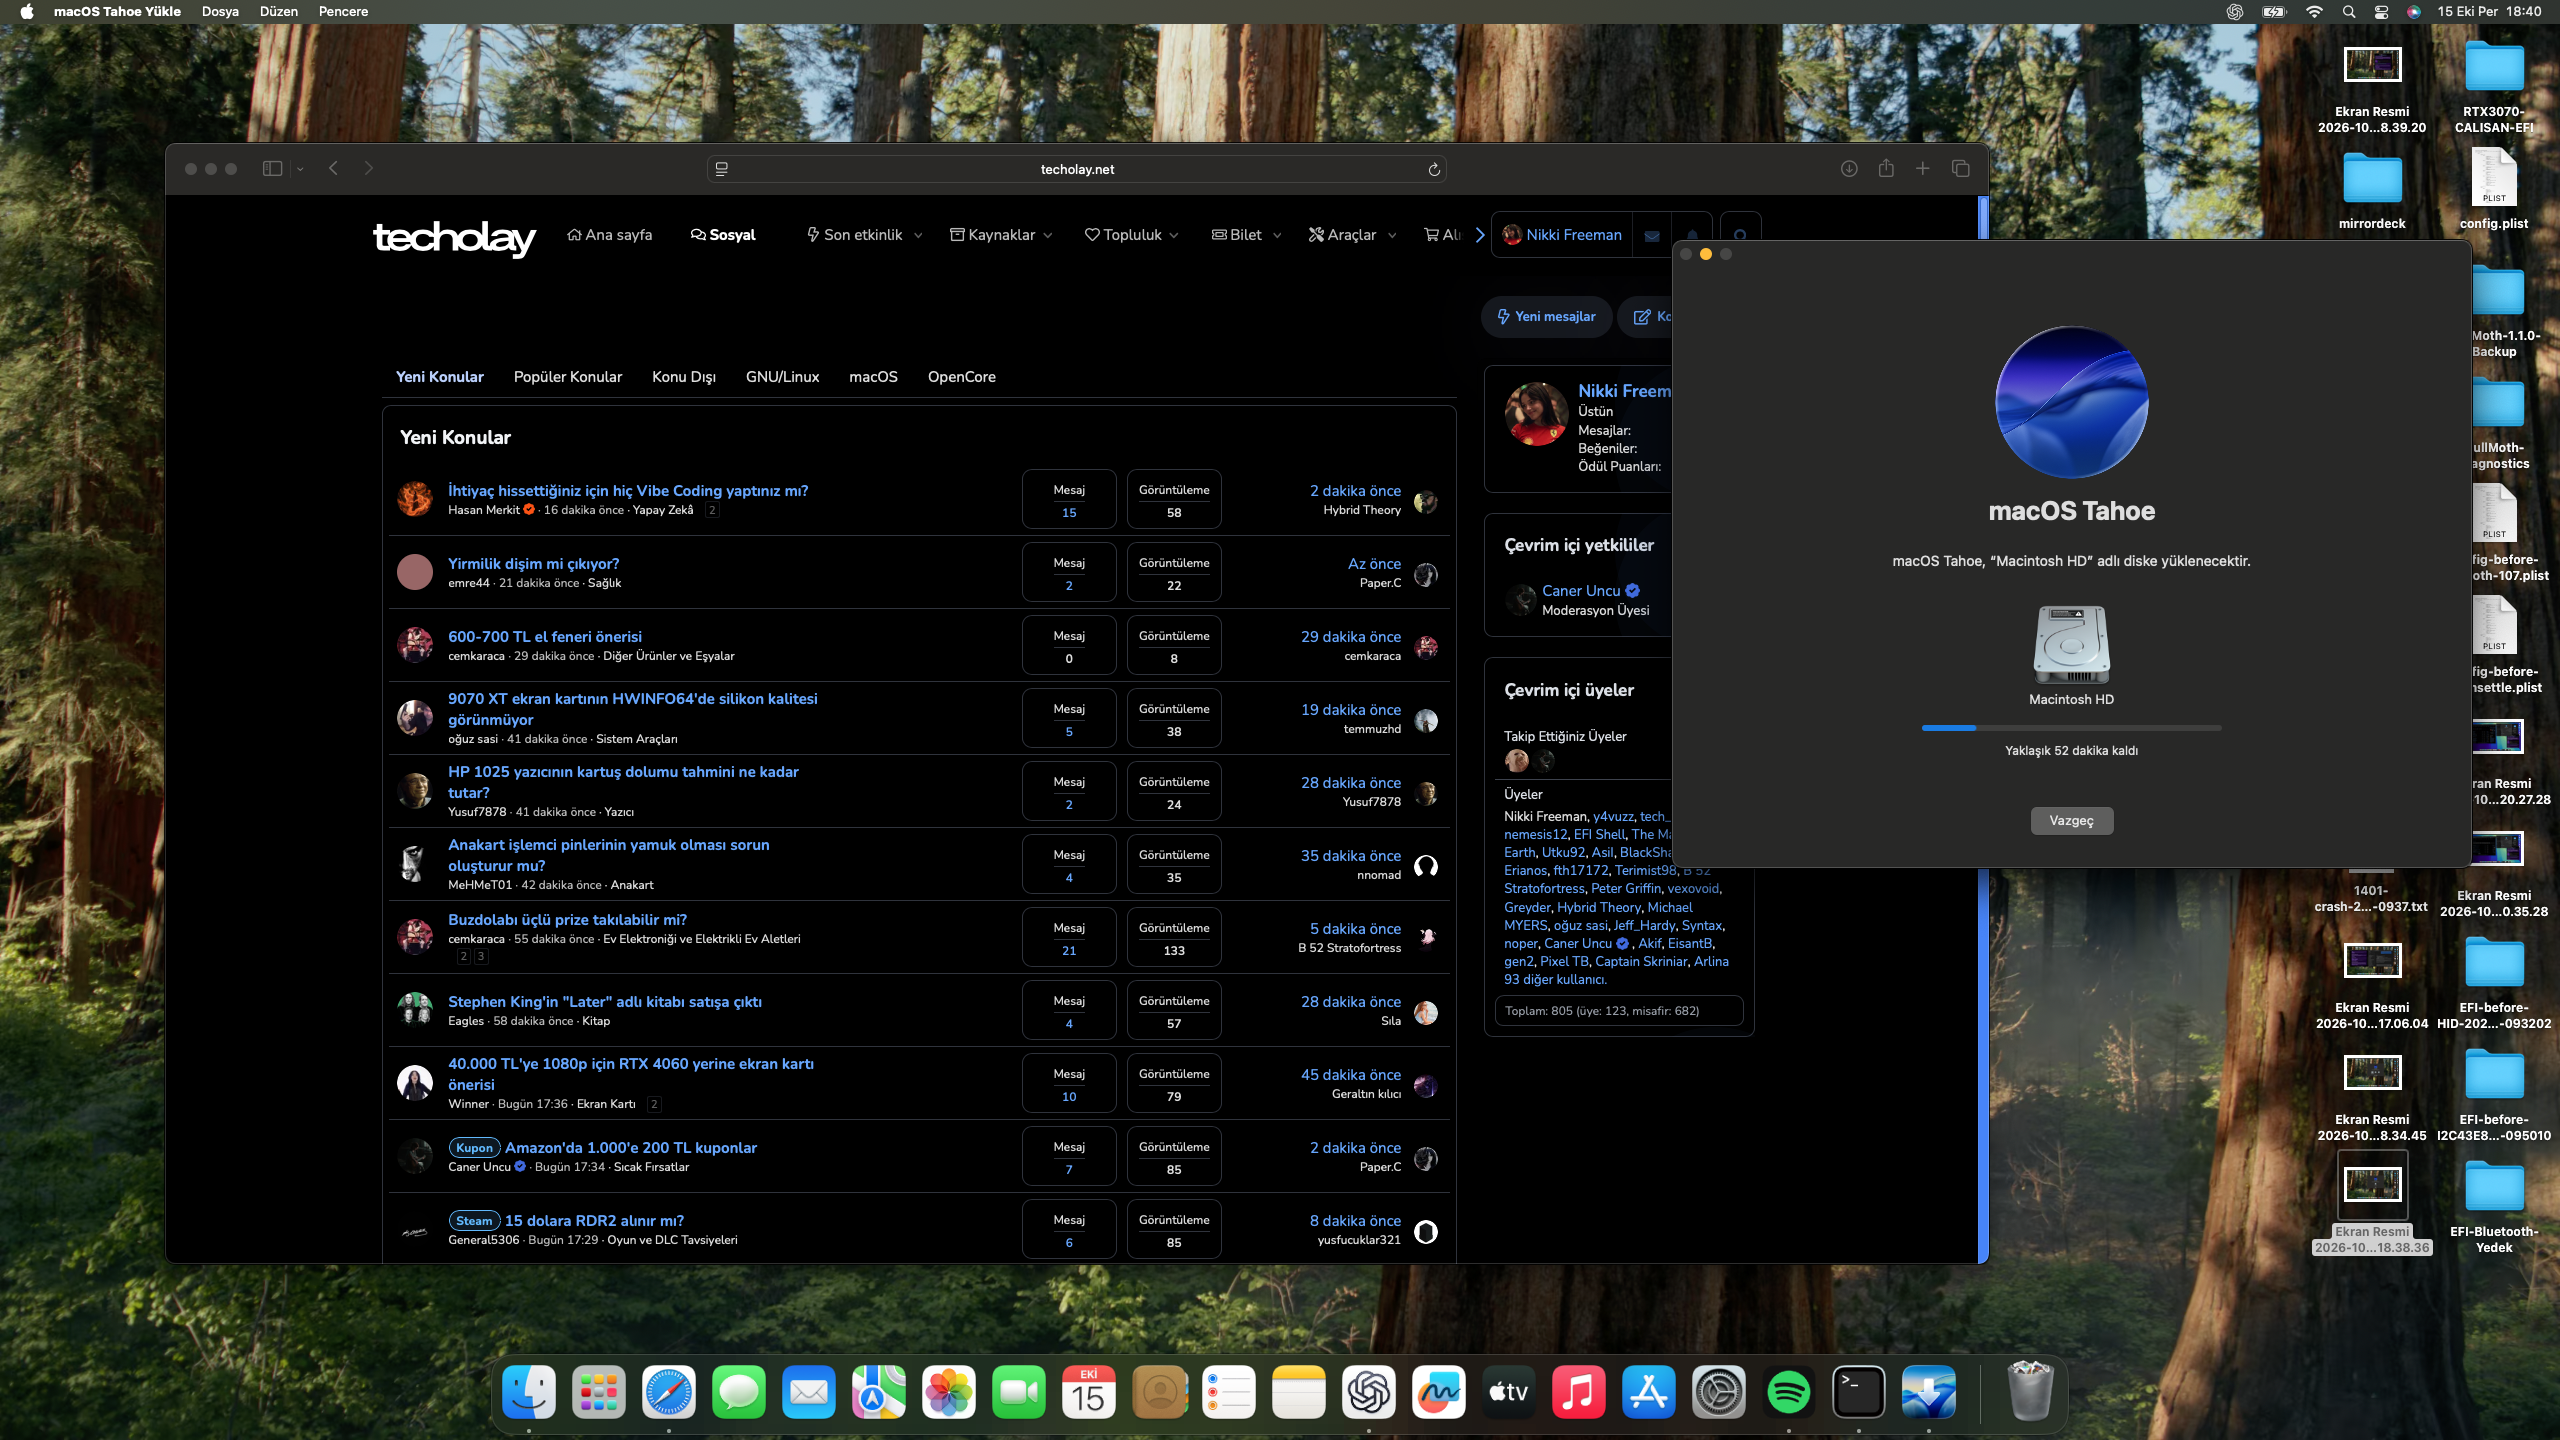Open Trash in the Dock
Screen dimensions: 2560x1440
point(2030,1392)
